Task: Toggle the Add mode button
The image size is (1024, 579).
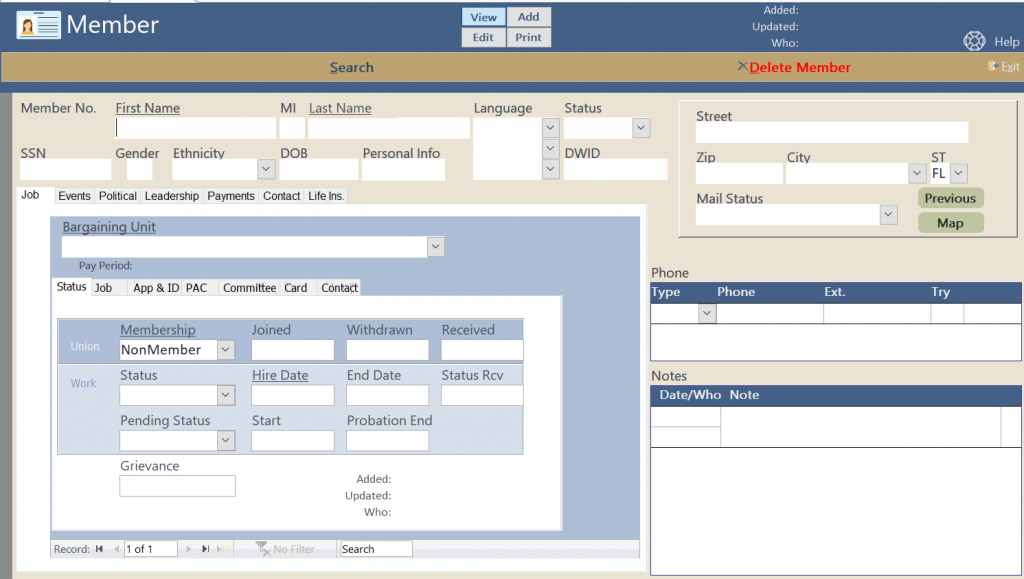Action: point(528,17)
